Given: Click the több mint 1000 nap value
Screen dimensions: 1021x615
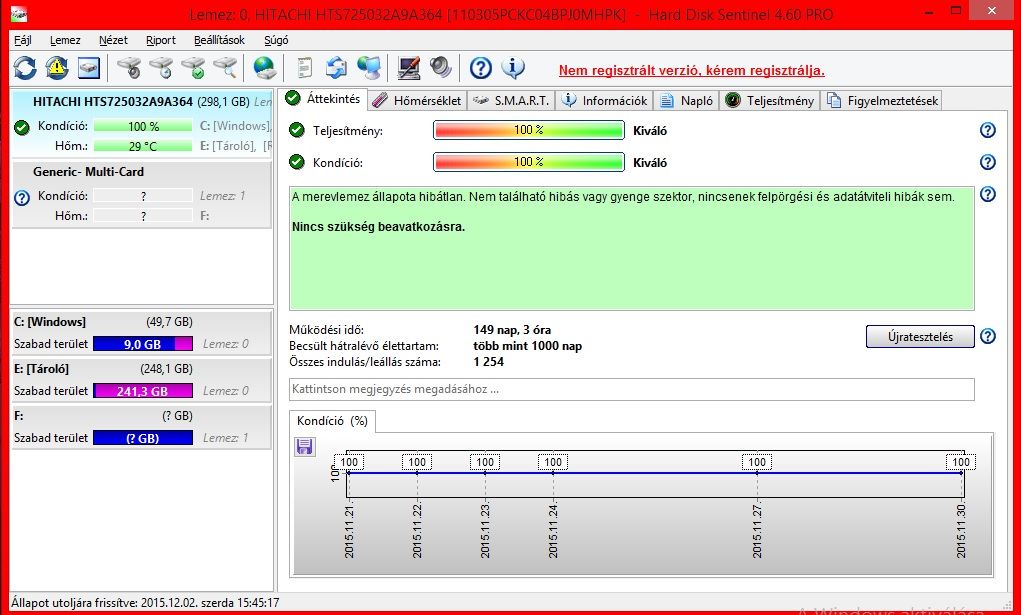Looking at the screenshot, I should (527, 346).
